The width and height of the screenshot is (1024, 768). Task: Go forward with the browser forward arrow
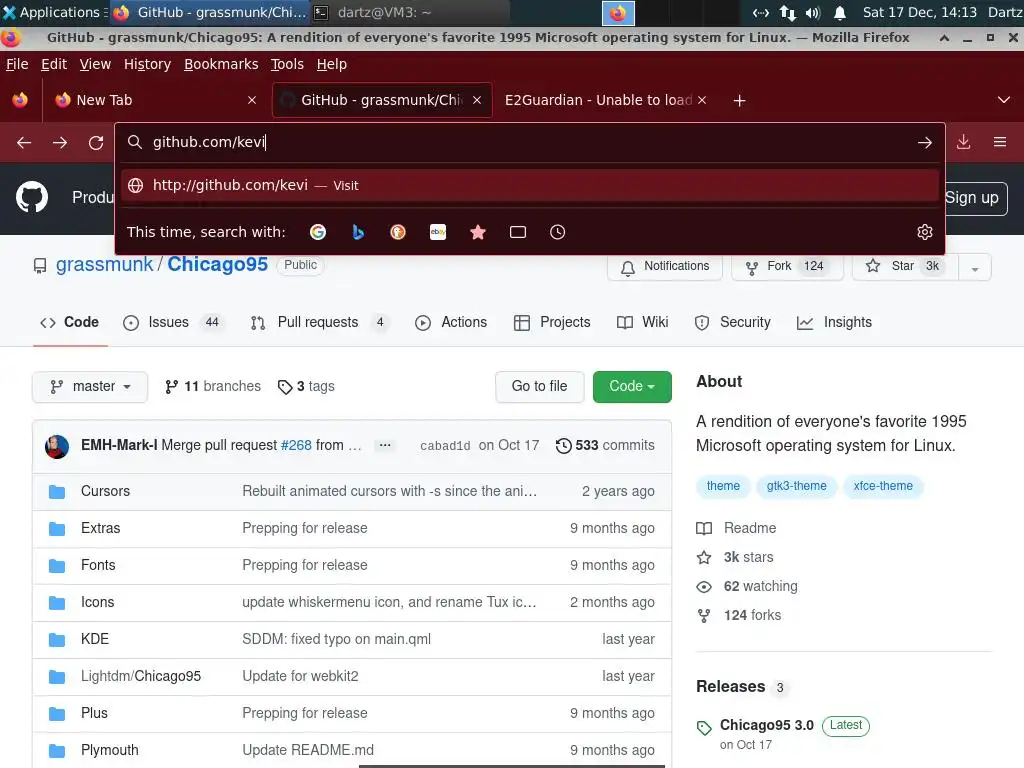click(x=60, y=142)
